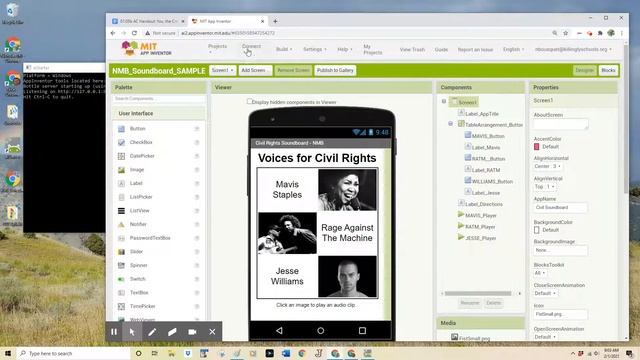Open the BlocksToolkit dropdown
This screenshot has width=640, height=360.
click(x=540, y=273)
